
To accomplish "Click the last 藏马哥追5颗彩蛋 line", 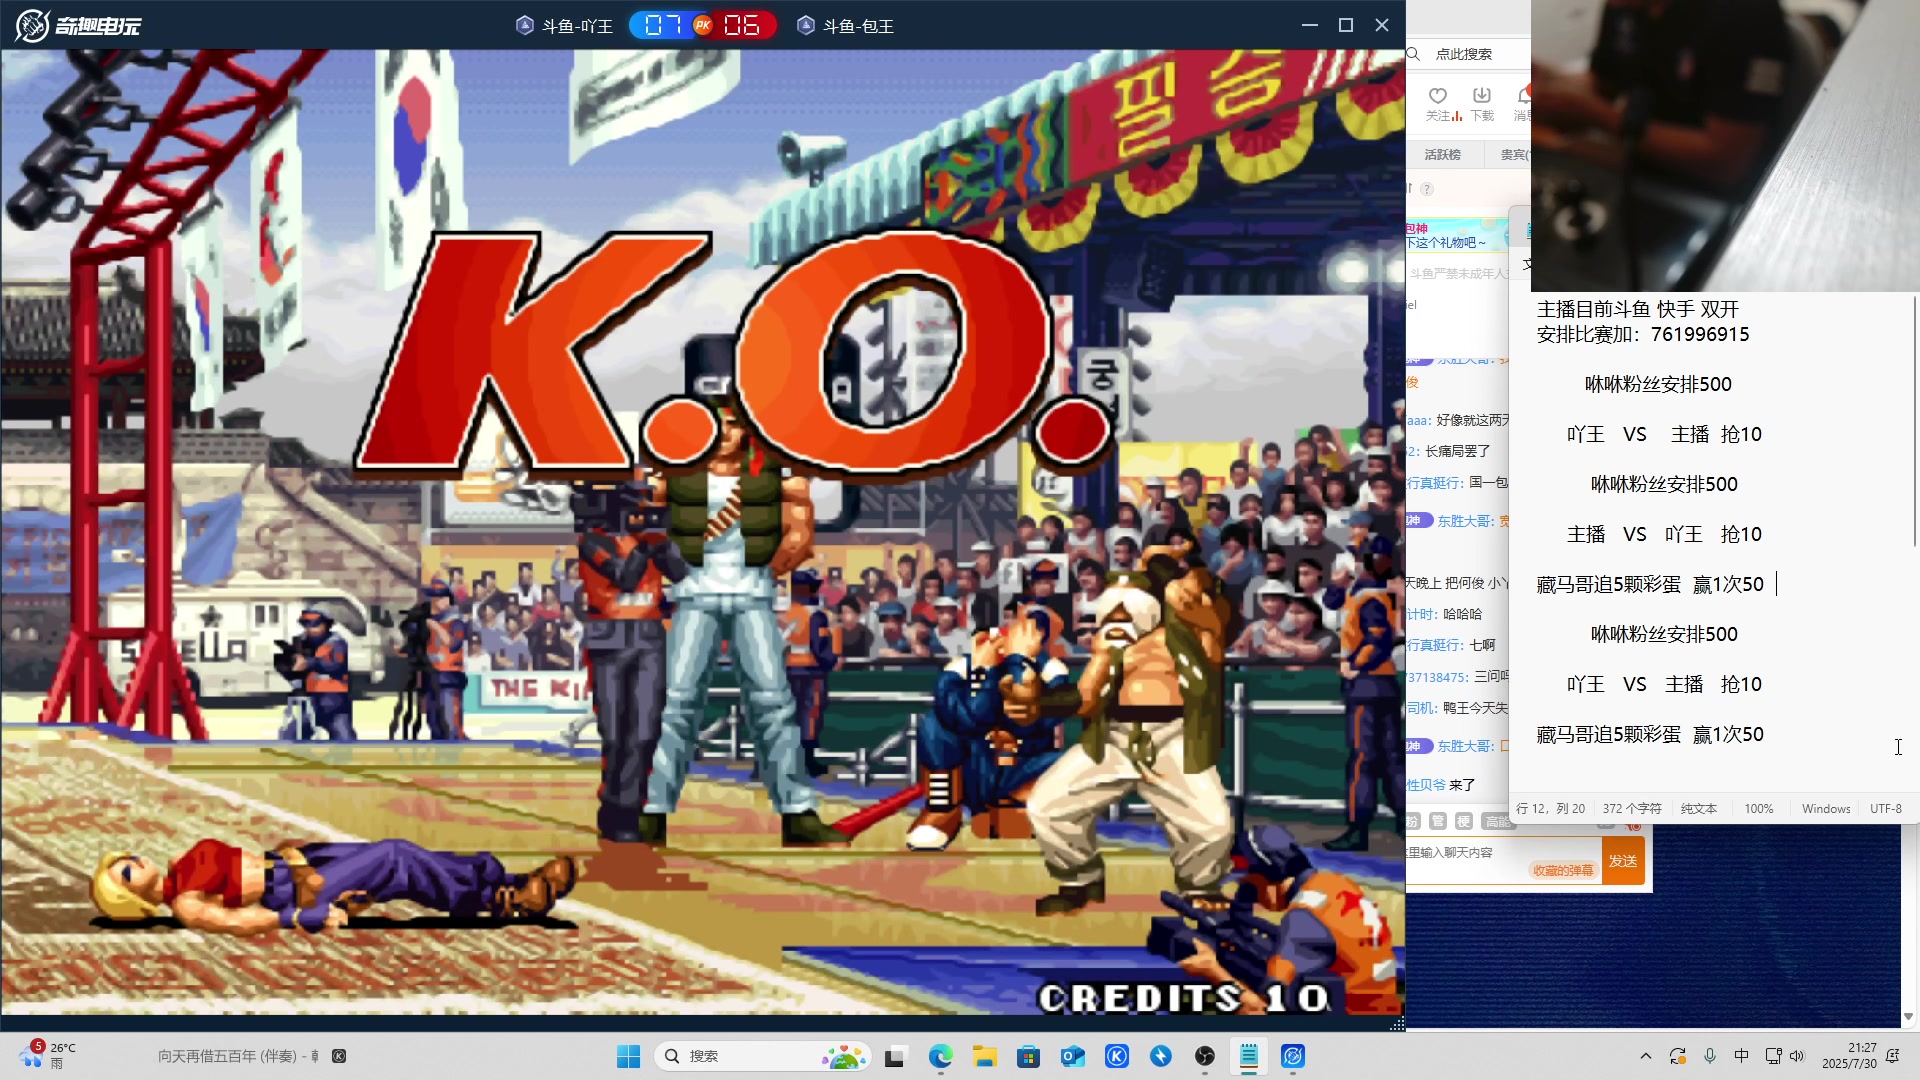I will pos(1650,735).
